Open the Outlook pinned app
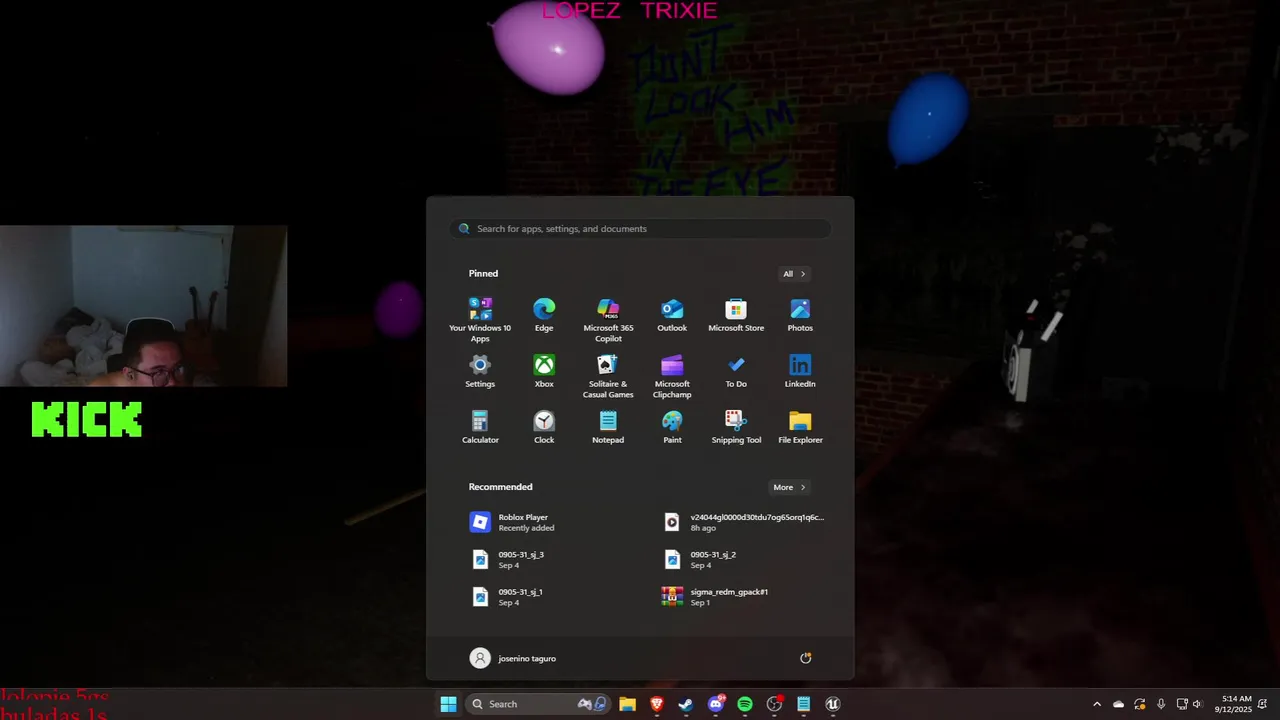This screenshot has height=720, width=1280. coord(672,315)
